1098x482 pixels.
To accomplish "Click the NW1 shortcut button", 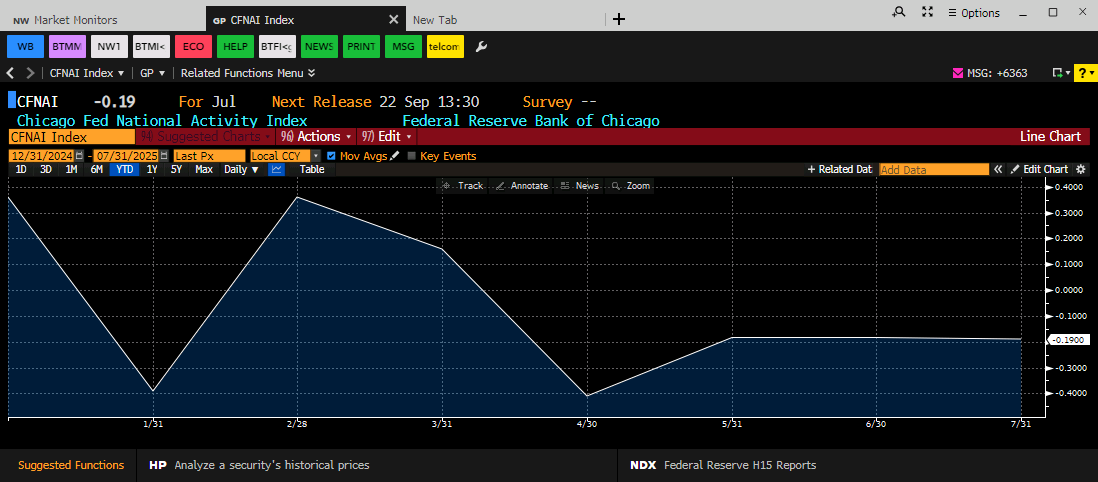I will click(x=109, y=46).
